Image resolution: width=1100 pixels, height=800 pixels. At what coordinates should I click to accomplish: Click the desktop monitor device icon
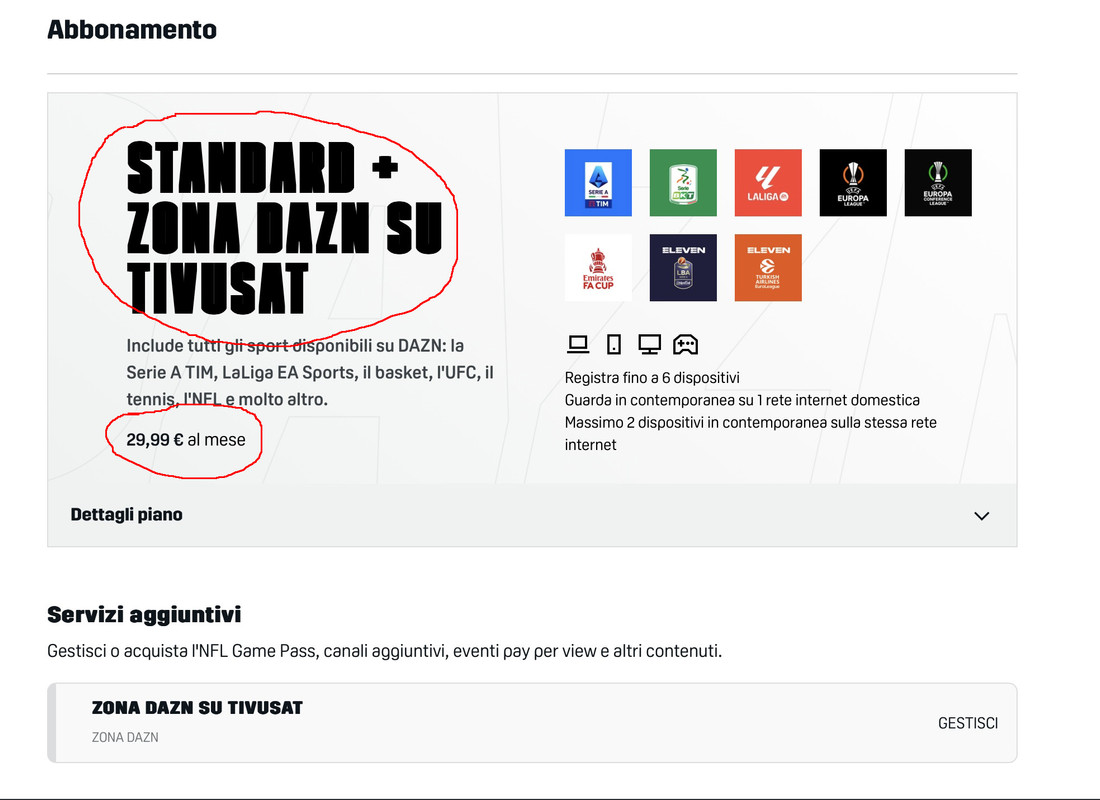pos(650,344)
